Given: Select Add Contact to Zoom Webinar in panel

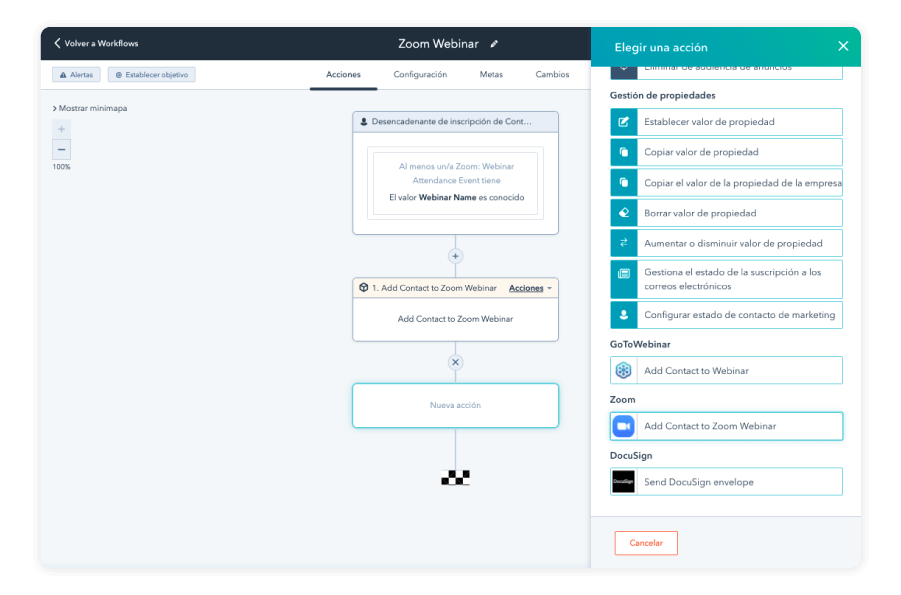Looking at the screenshot, I should (726, 426).
